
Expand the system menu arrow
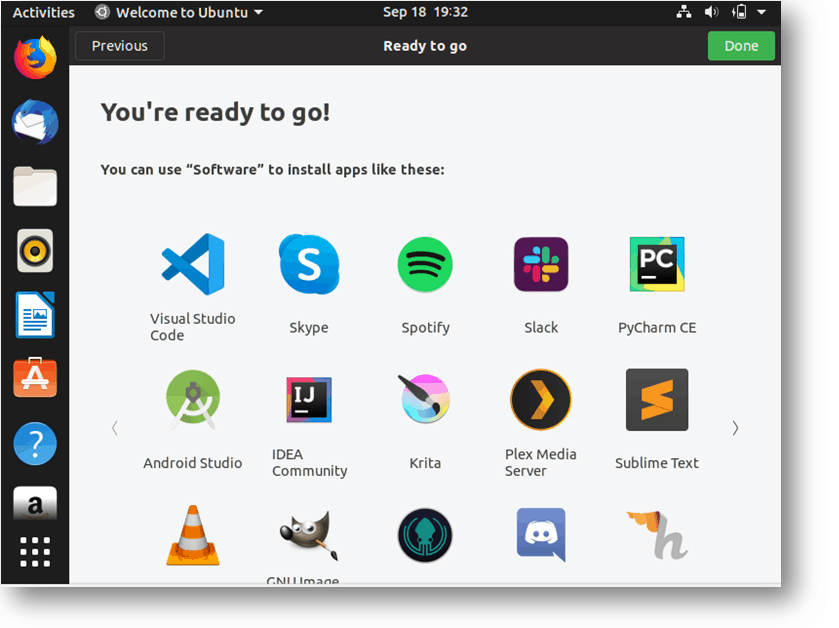coord(761,12)
